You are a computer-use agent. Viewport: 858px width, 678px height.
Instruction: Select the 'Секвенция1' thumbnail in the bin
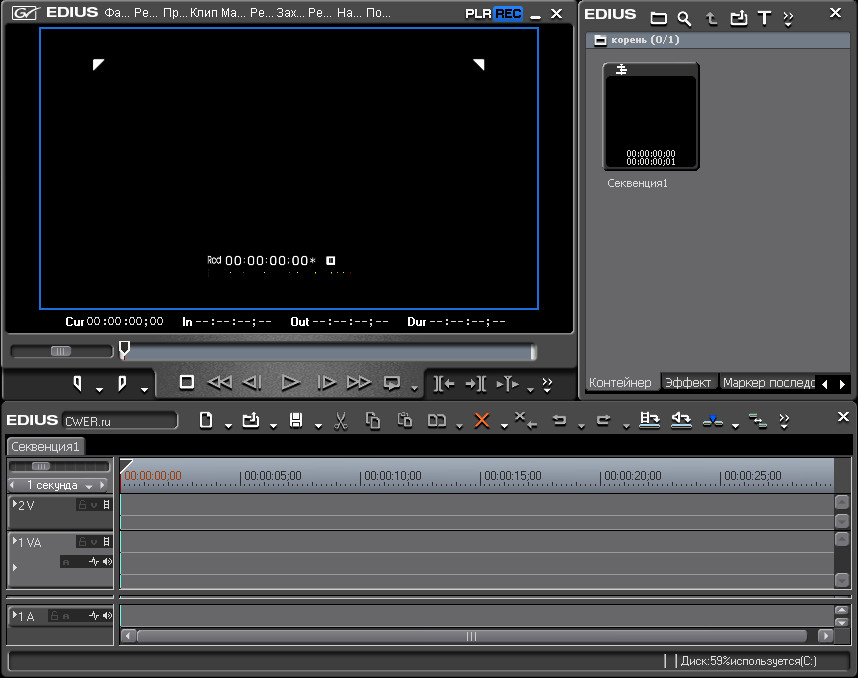pos(650,117)
